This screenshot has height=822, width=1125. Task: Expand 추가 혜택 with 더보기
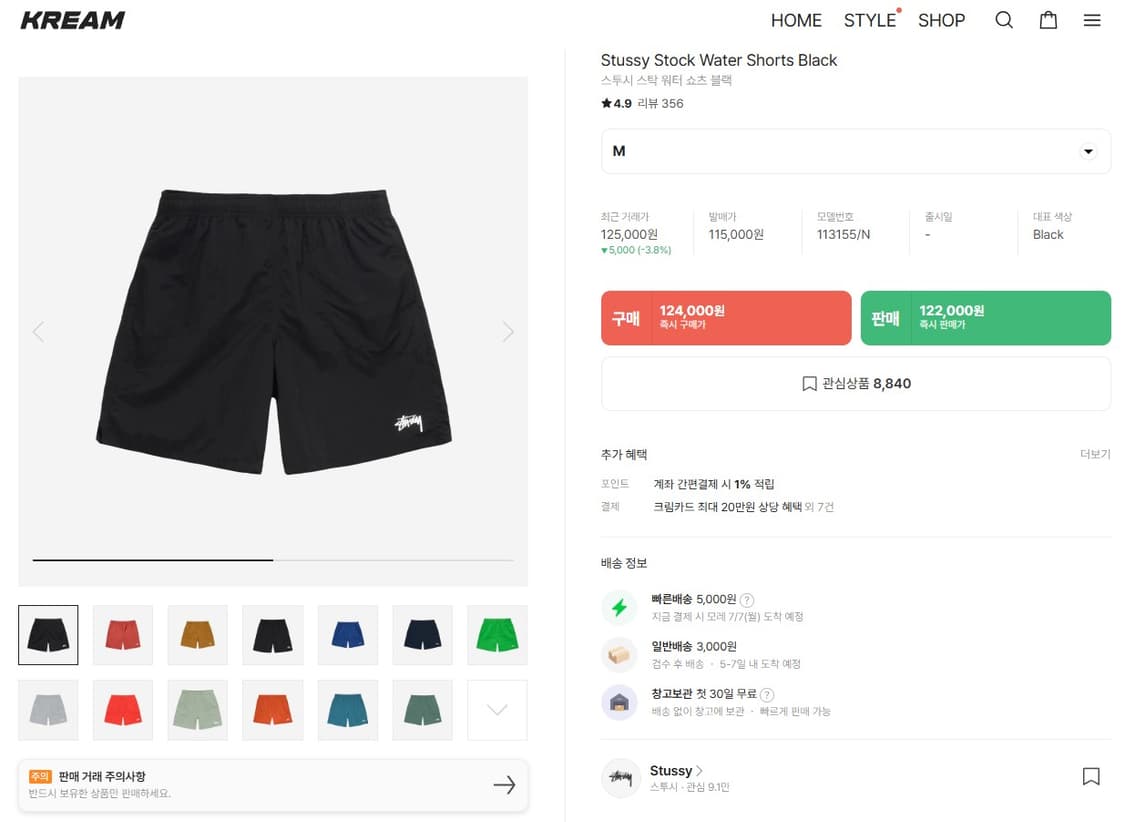coord(1095,454)
